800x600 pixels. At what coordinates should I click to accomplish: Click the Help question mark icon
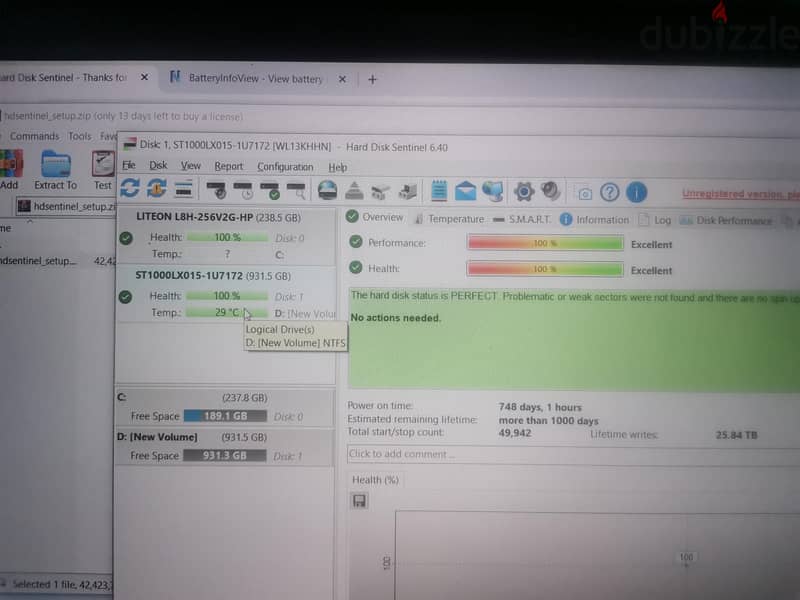[610, 192]
